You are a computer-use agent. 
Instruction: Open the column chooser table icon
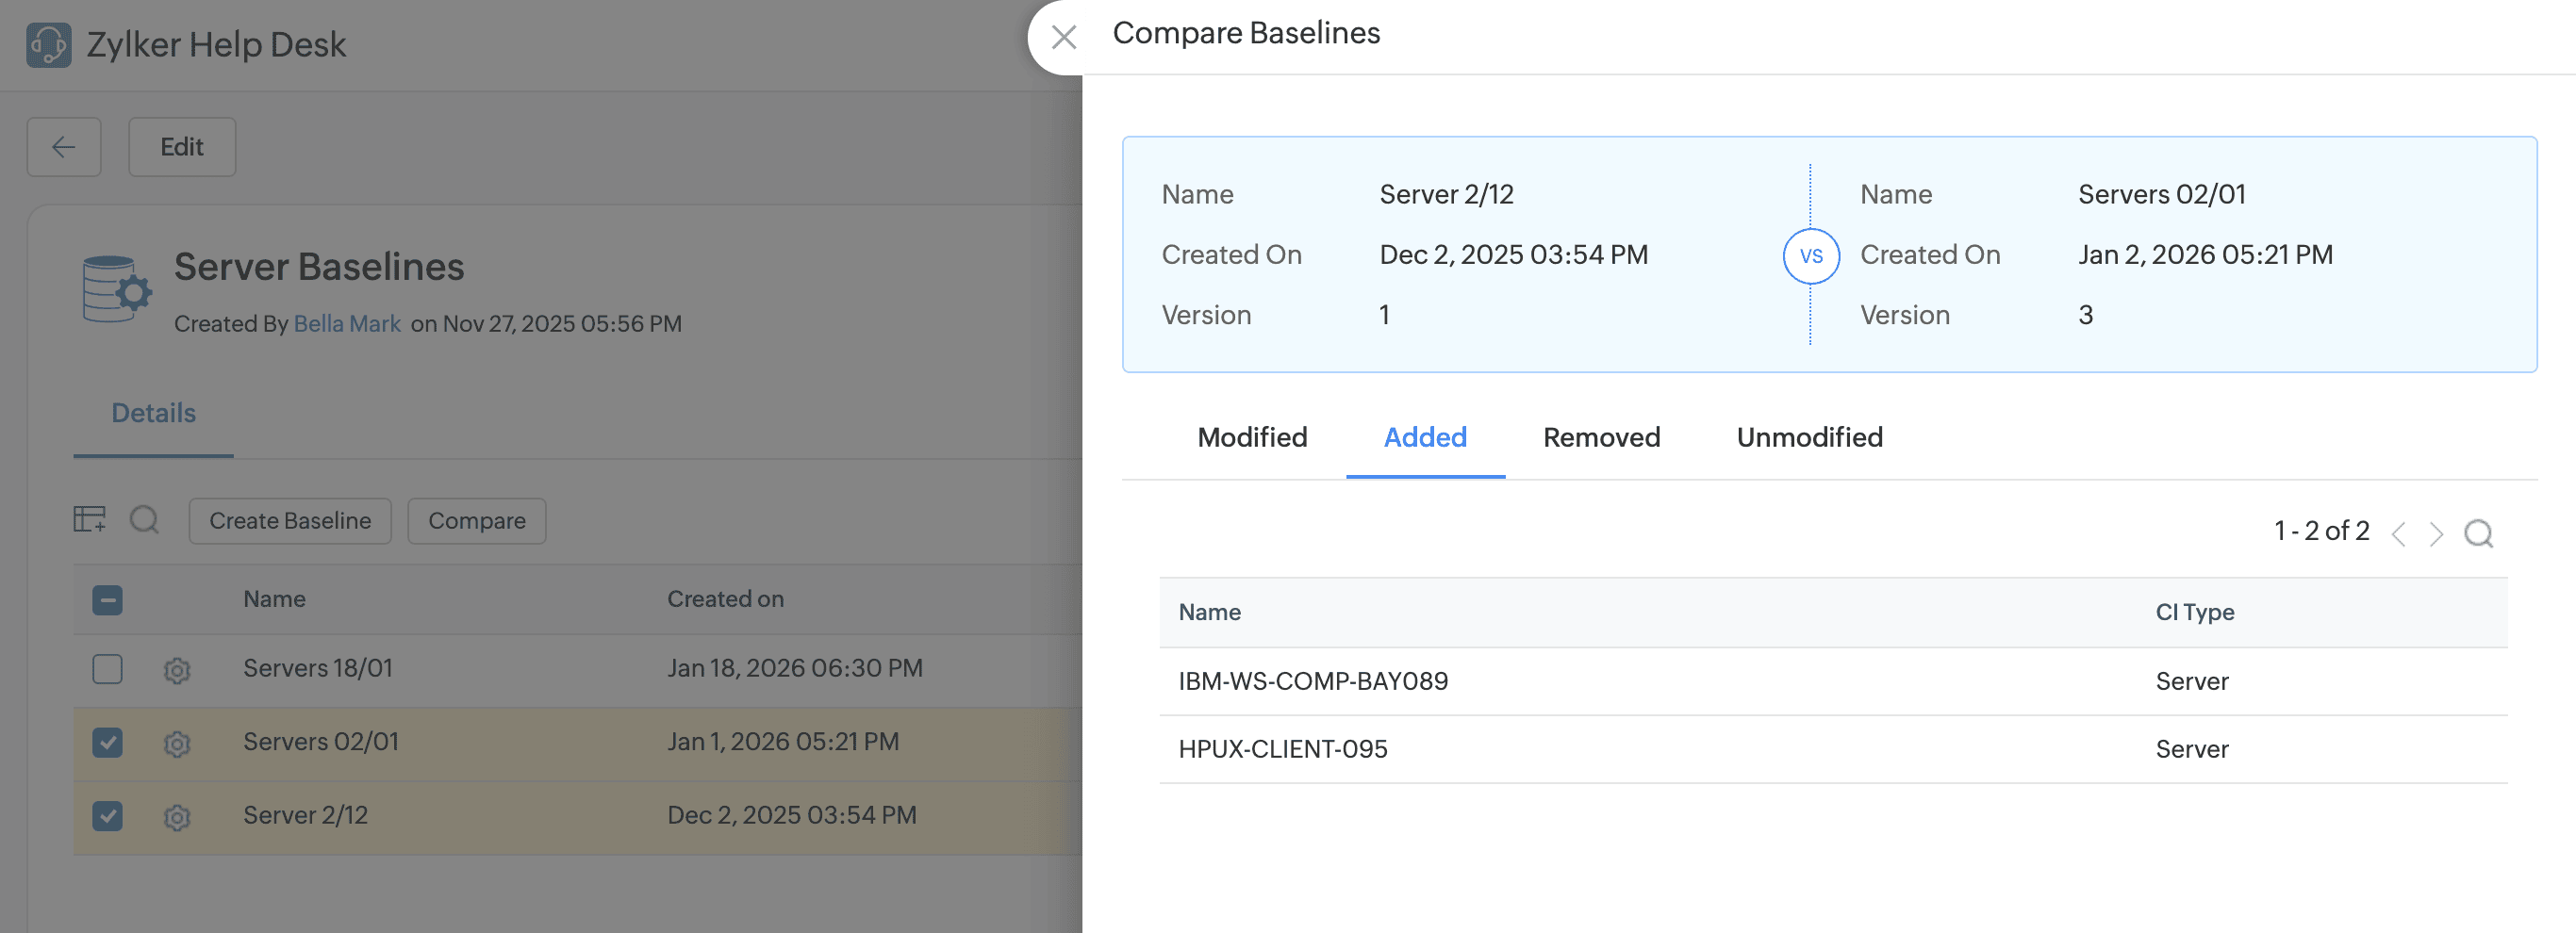[x=89, y=519]
